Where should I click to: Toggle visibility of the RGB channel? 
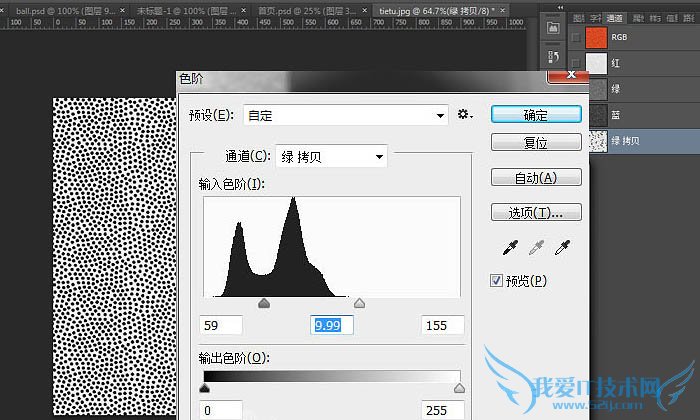coord(574,37)
